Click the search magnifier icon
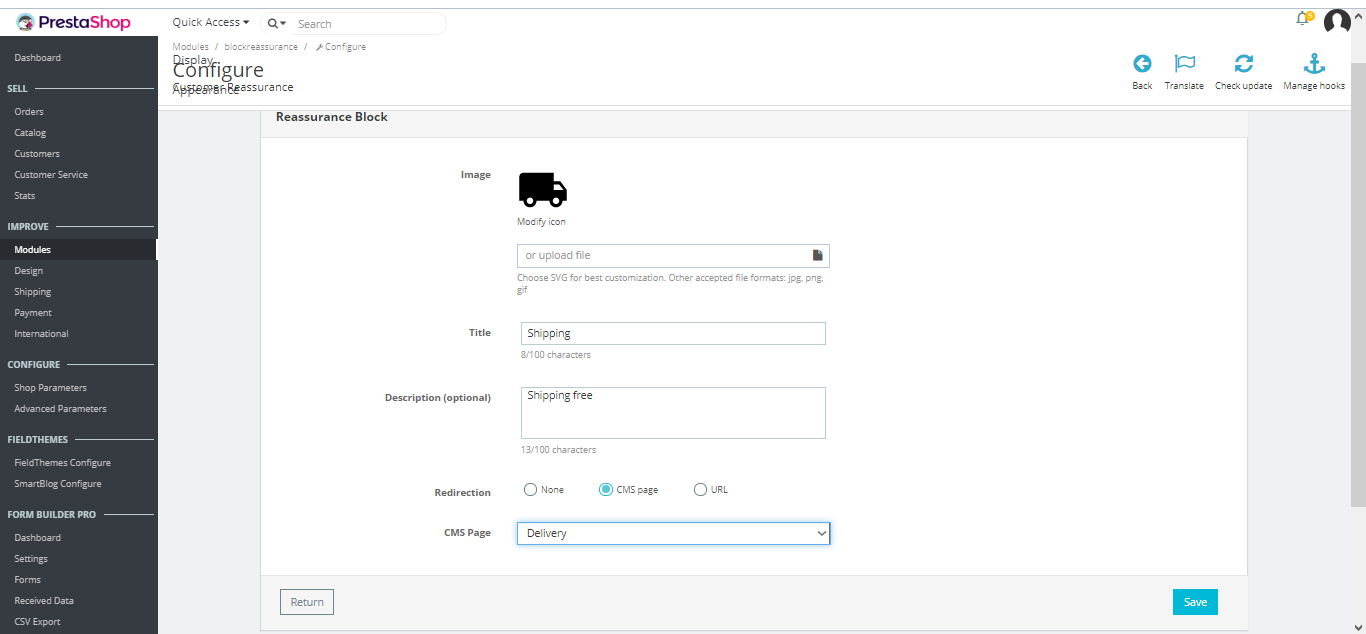Image resolution: width=1366 pixels, height=634 pixels. pos(272,23)
